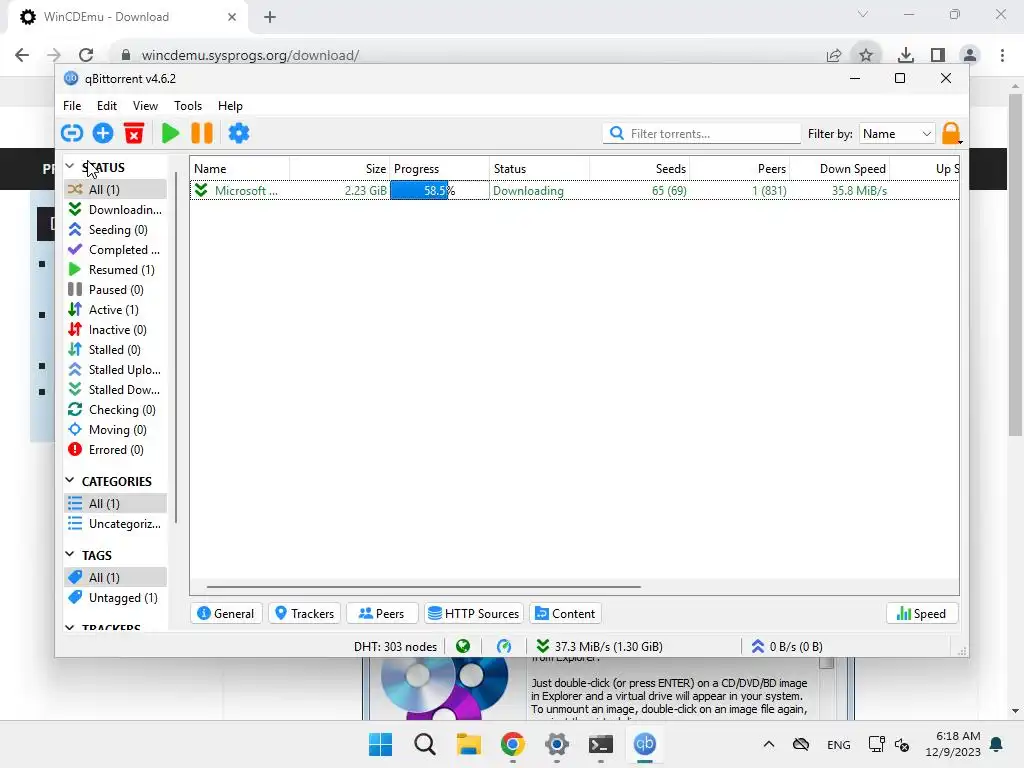1024x768 pixels.
Task: Select the All (1) status filter
Action: (x=116, y=189)
